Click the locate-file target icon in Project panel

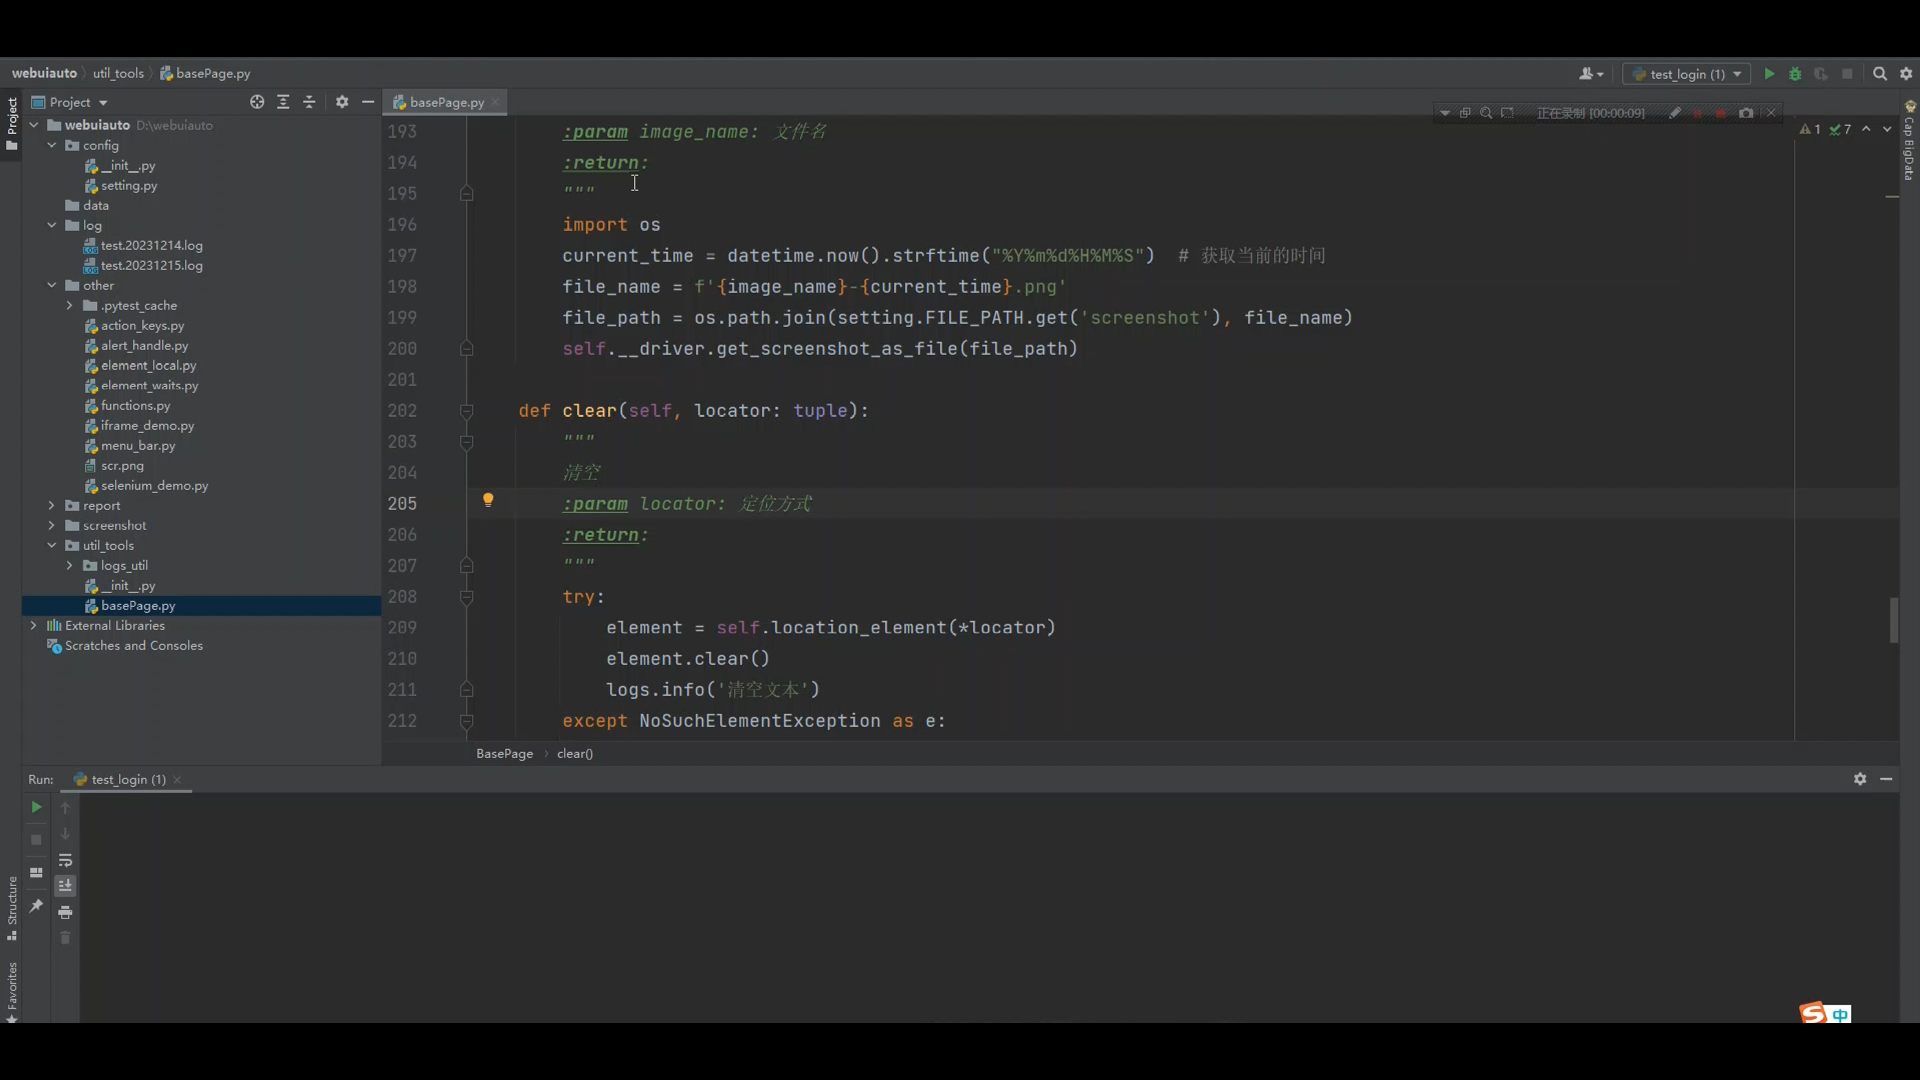pos(257,102)
